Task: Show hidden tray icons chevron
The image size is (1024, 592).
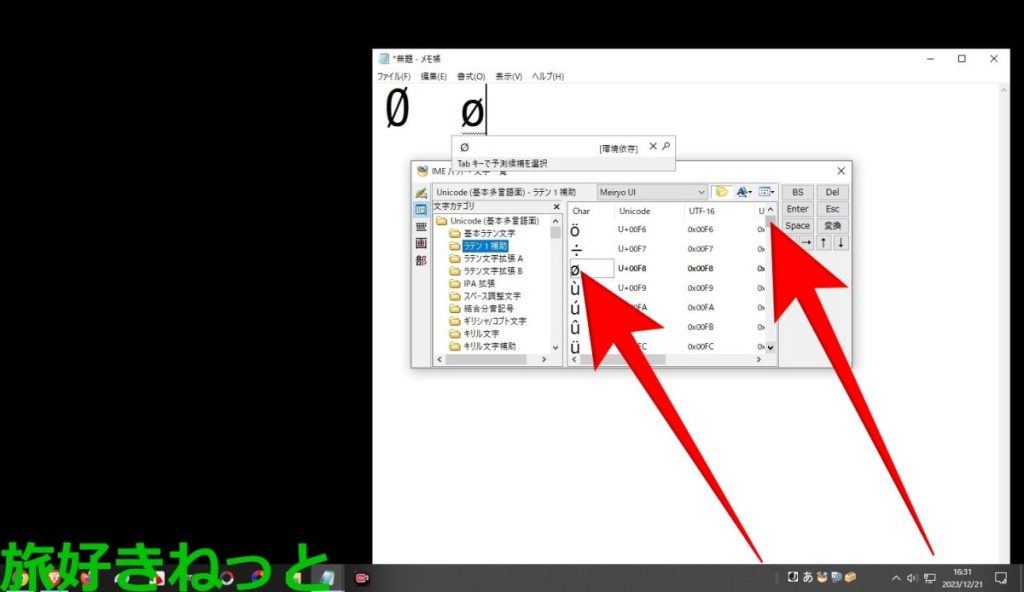Action: [x=896, y=578]
